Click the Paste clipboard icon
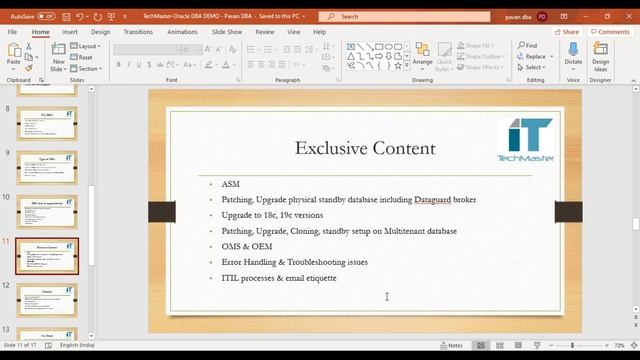Viewport: 640px width, 360px height. pos(14,50)
